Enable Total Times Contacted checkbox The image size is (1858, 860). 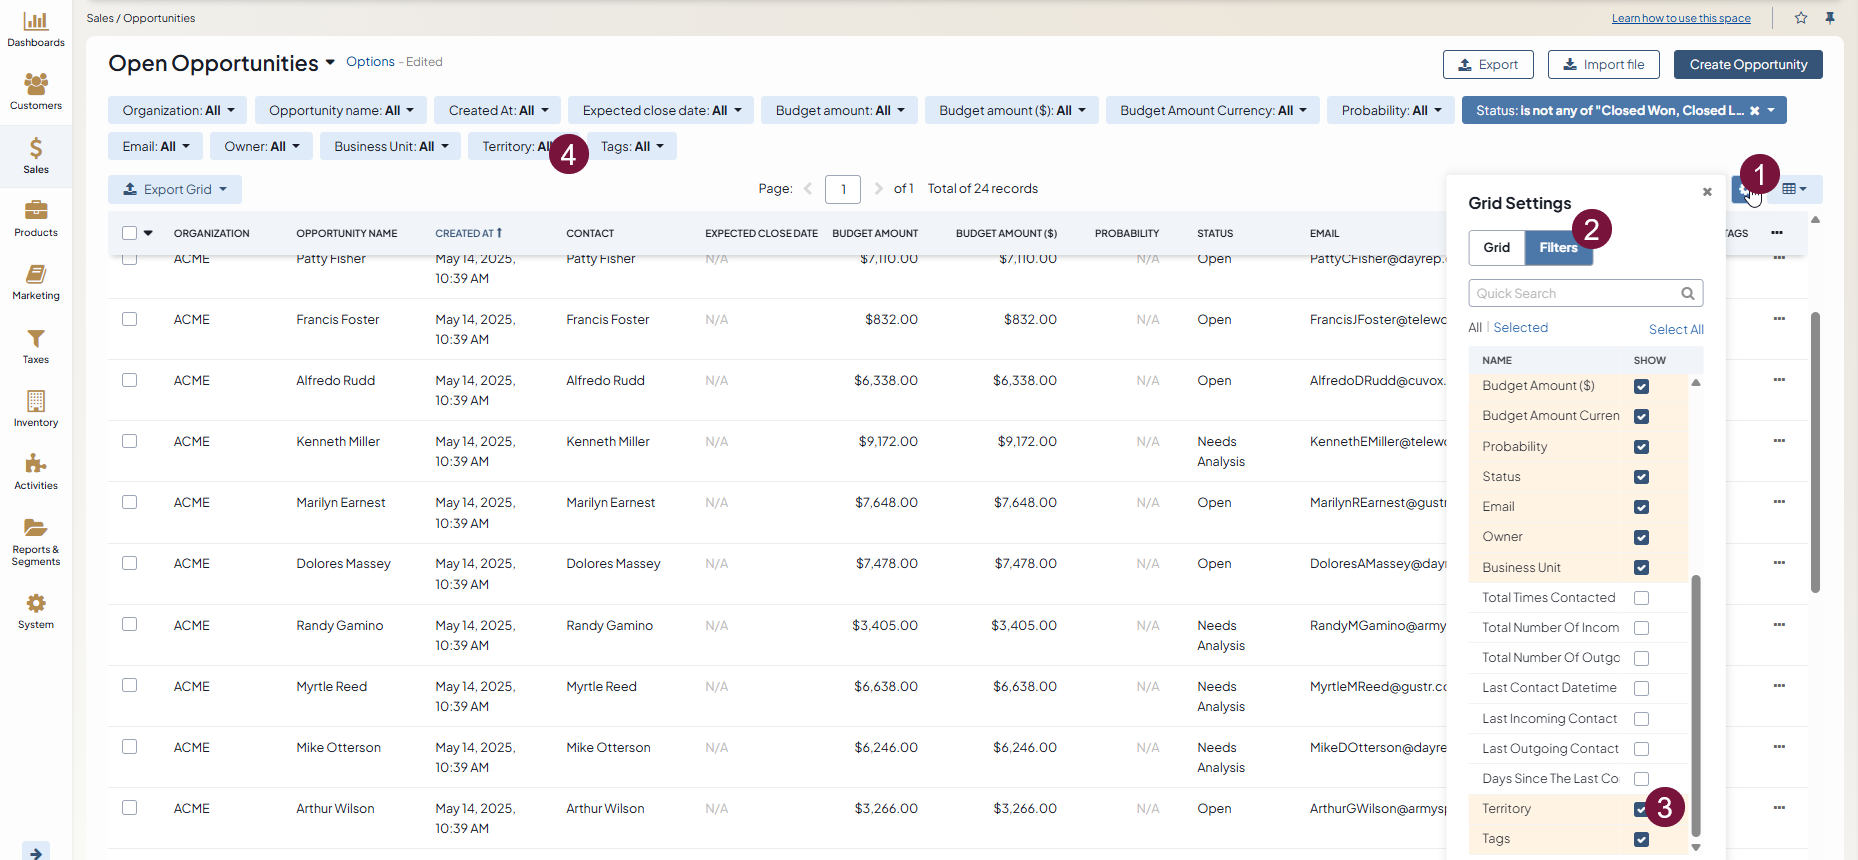click(1641, 598)
